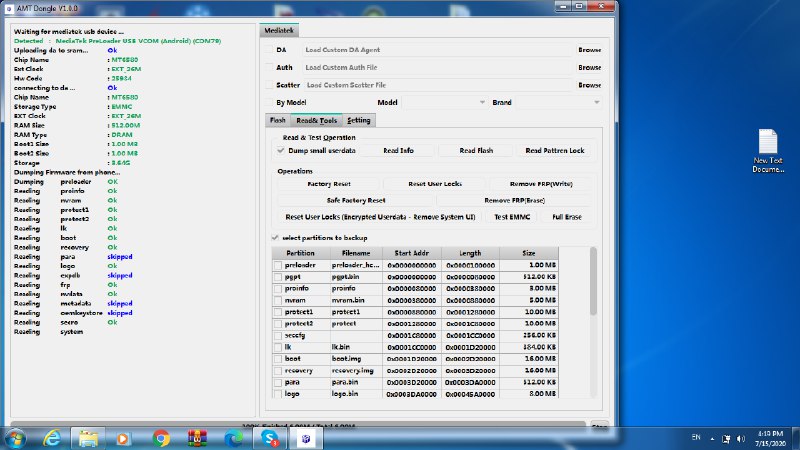Image resolution: width=800 pixels, height=450 pixels.
Task: Open Skype taskbar icon
Action: pyautogui.click(x=270, y=438)
